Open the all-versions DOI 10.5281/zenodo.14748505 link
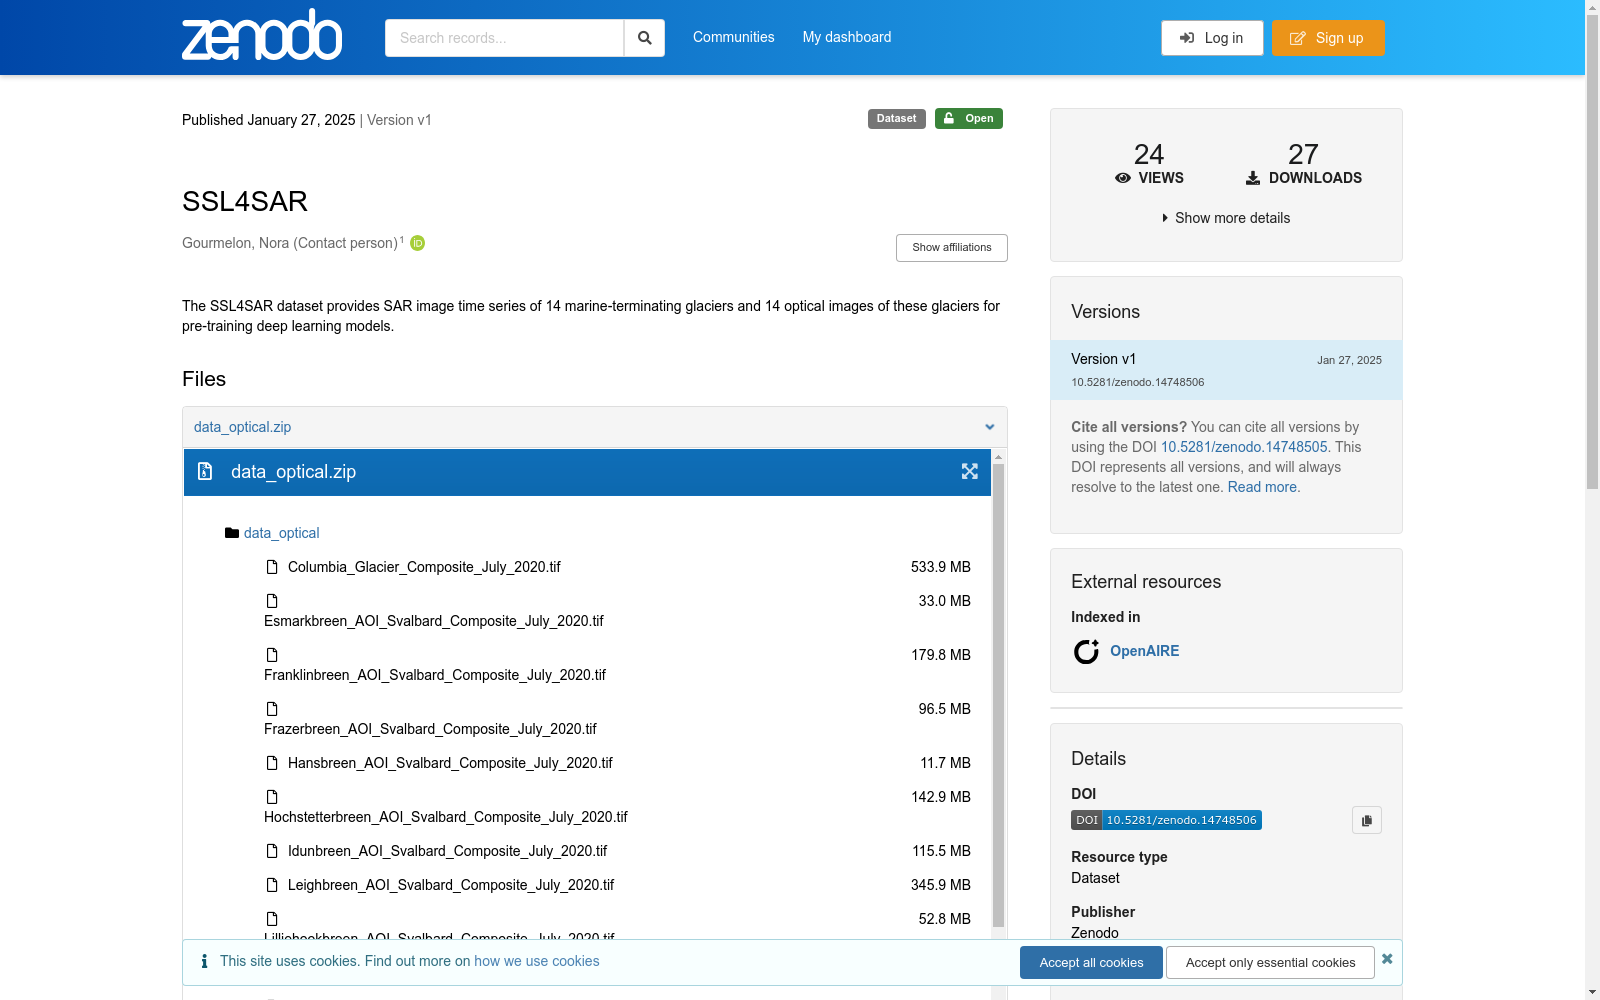 point(1244,447)
